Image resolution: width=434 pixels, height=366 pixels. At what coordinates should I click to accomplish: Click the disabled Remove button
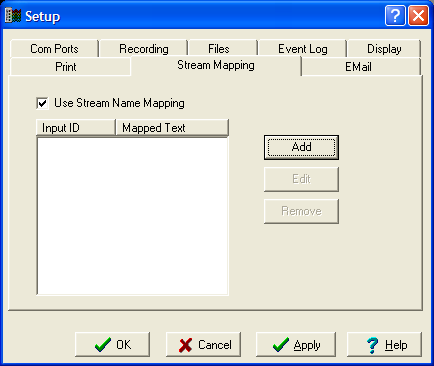coord(301,211)
